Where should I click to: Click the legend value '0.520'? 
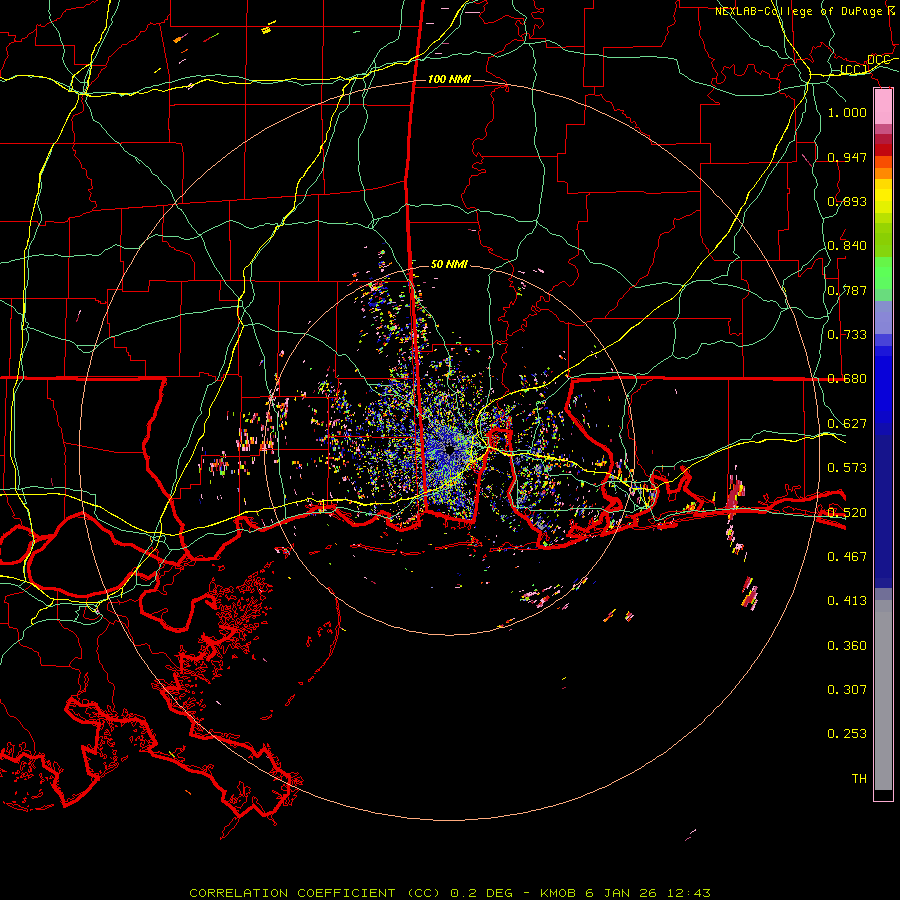(x=847, y=513)
